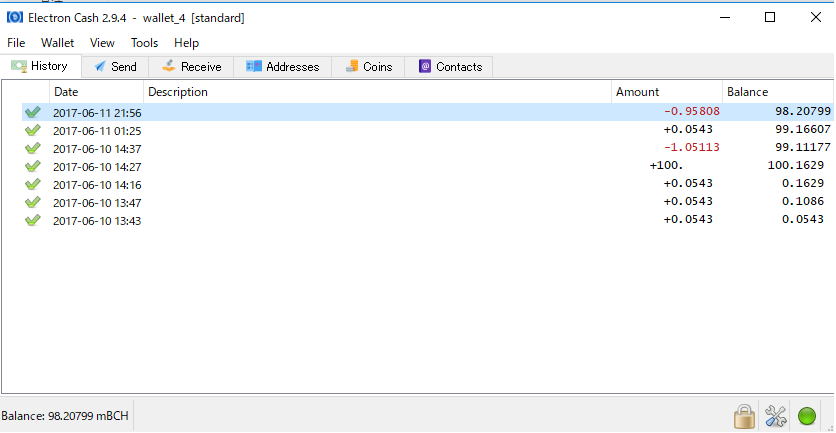Click the confirmed checkmark for 2017-06-10 14:16
The height and width of the screenshot is (433, 836).
(x=33, y=185)
